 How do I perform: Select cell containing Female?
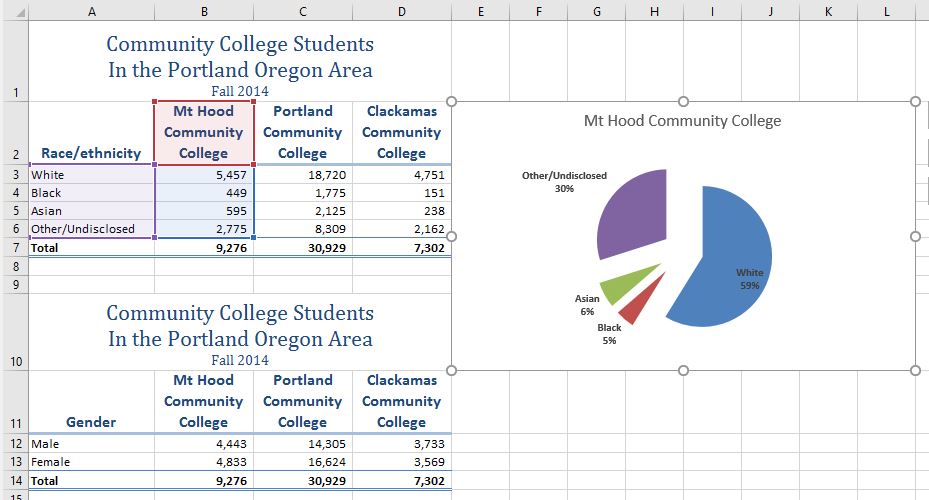click(x=91, y=461)
